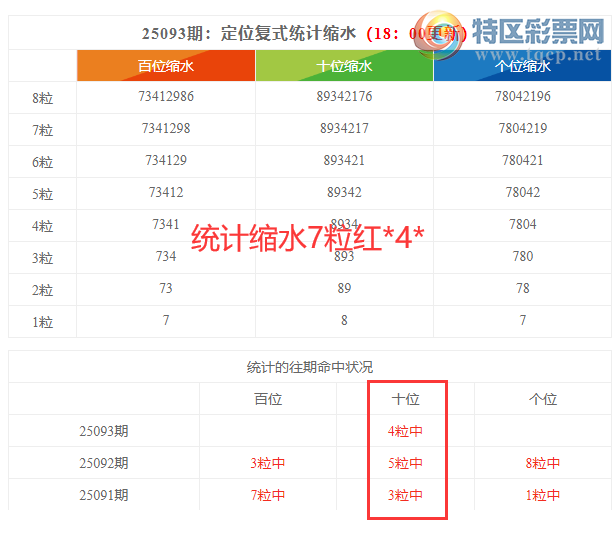
Task: Select the orange 百位缩水 column header
Action: [x=165, y=66]
